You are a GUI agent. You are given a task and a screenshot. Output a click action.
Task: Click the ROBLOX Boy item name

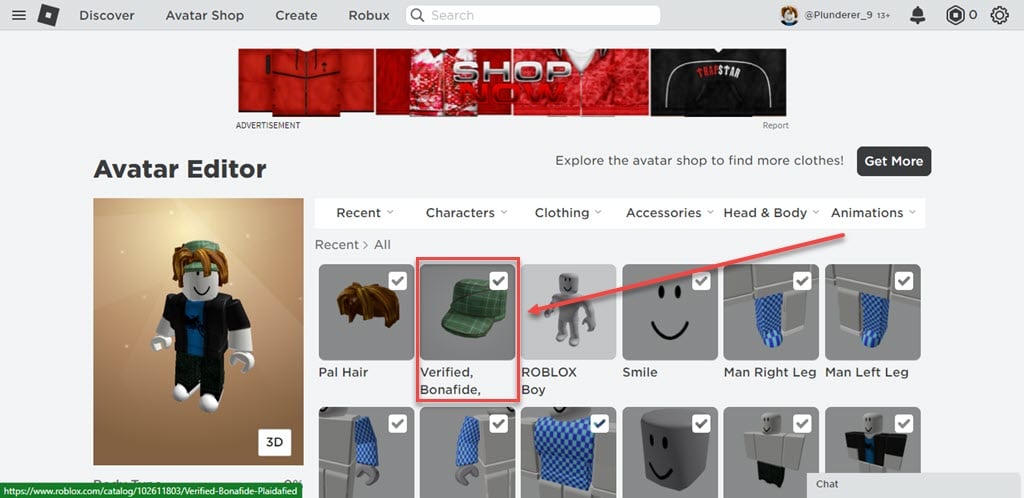(549, 381)
